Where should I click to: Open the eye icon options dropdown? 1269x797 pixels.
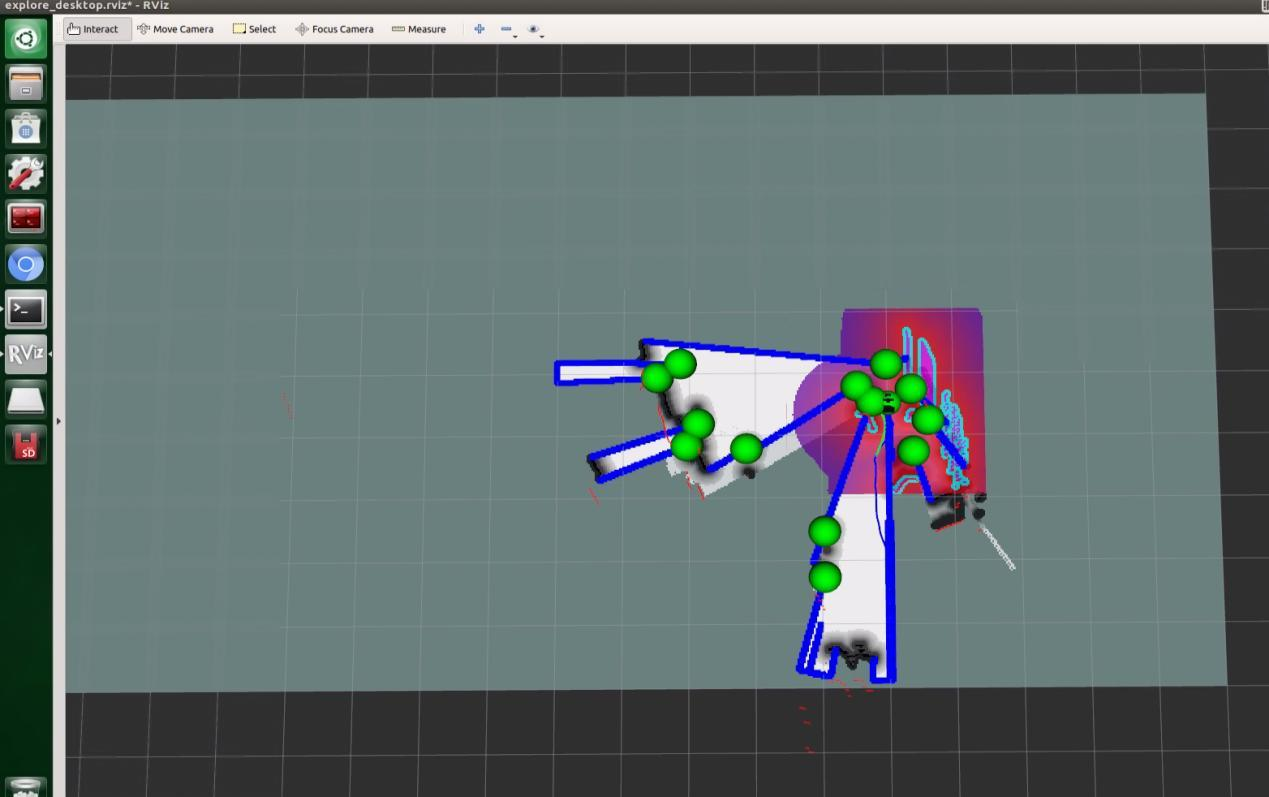tap(535, 30)
